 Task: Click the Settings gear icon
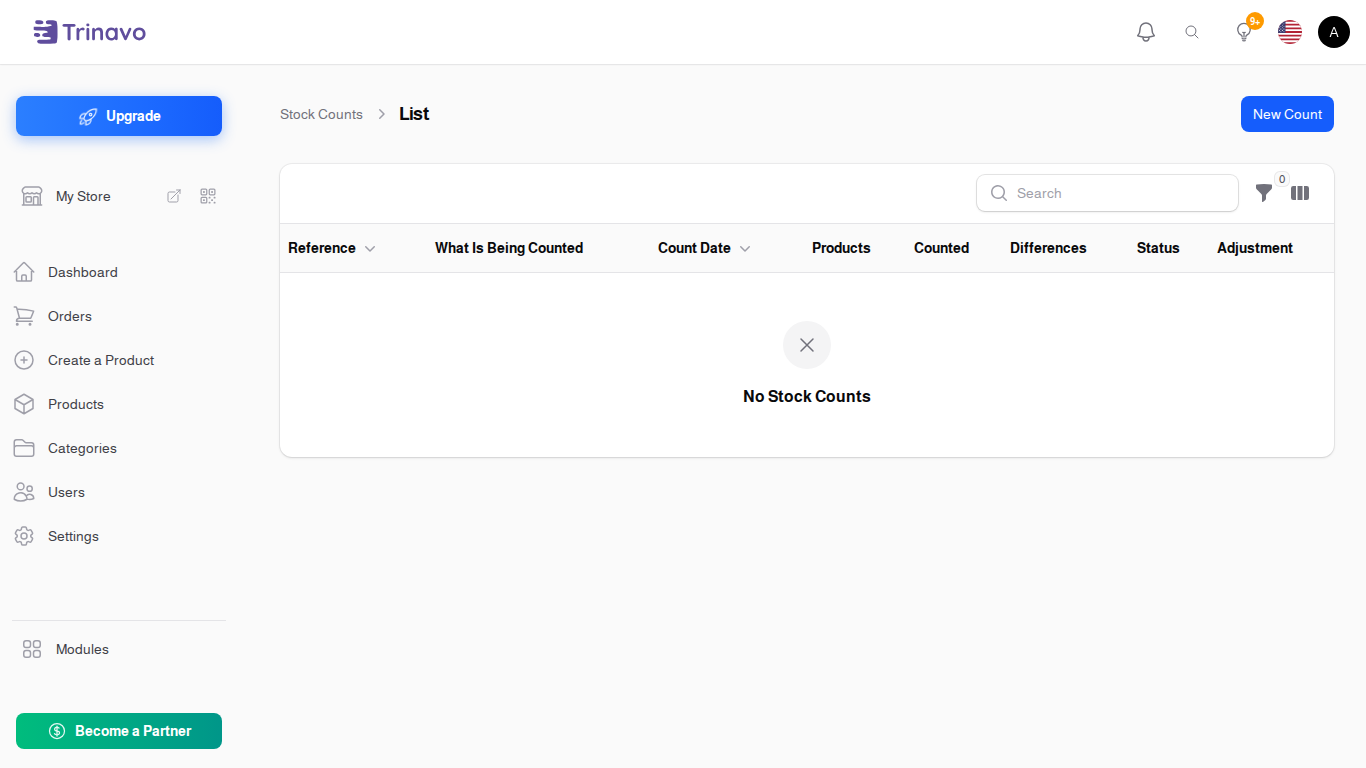click(24, 536)
